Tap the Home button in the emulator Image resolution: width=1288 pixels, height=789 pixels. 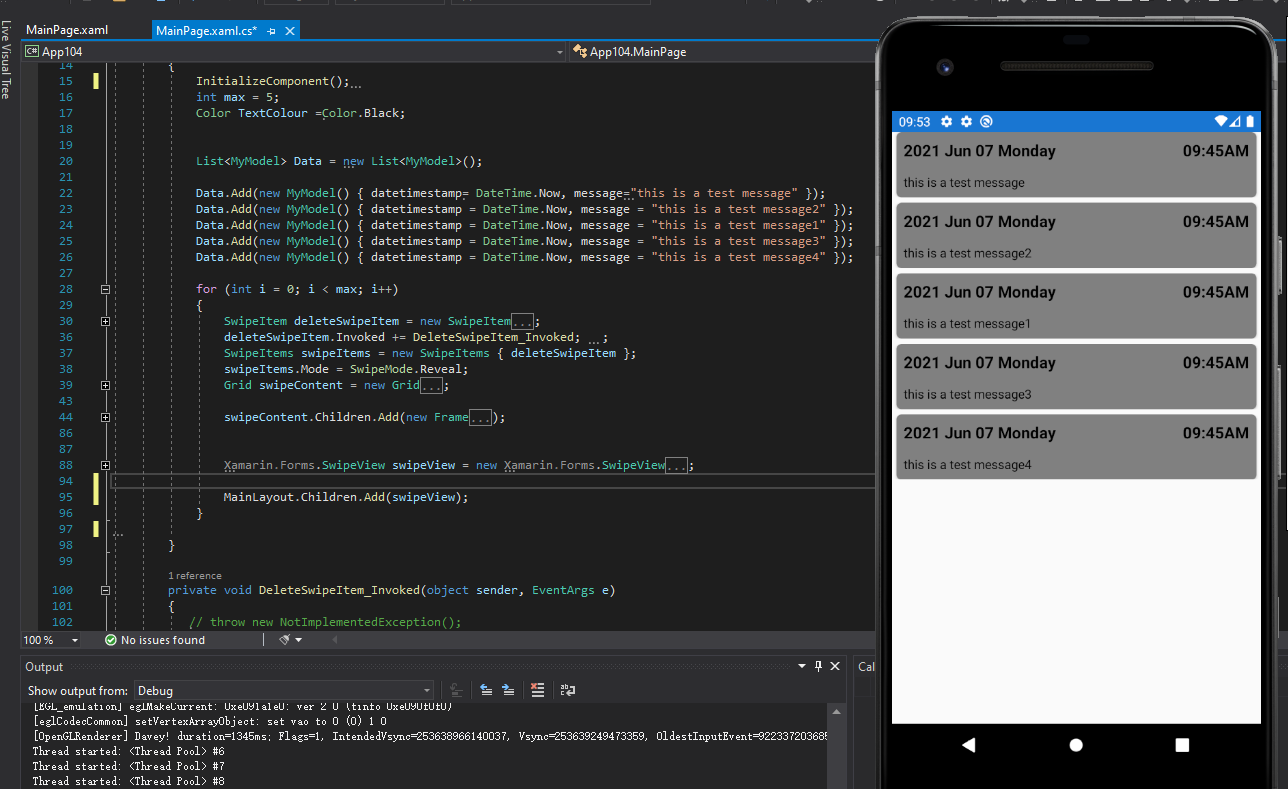point(1075,744)
